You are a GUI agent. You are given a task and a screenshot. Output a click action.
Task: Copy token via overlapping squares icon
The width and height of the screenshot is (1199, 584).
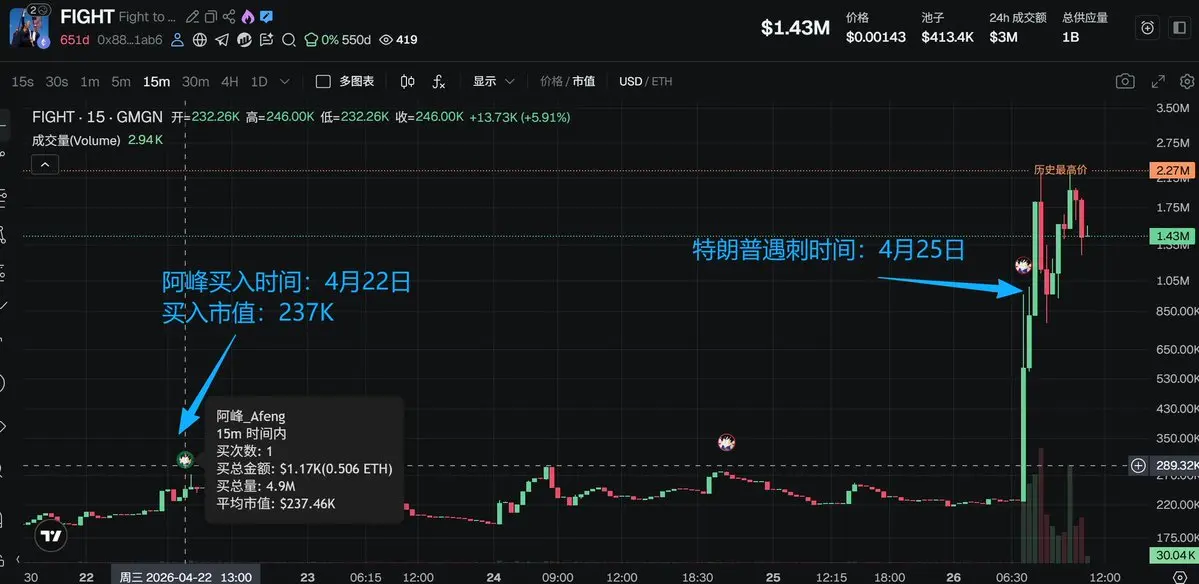[210, 17]
